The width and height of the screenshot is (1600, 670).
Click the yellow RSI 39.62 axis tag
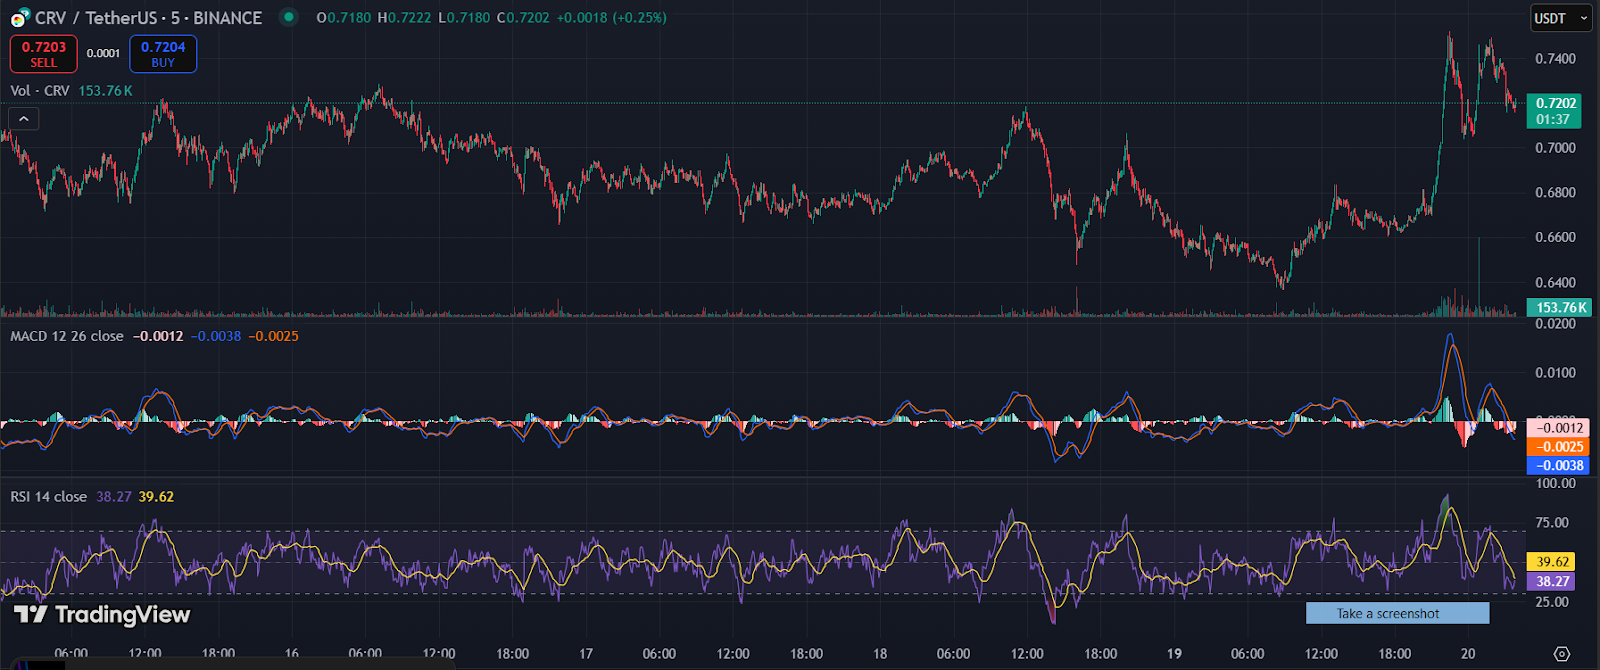[1552, 562]
